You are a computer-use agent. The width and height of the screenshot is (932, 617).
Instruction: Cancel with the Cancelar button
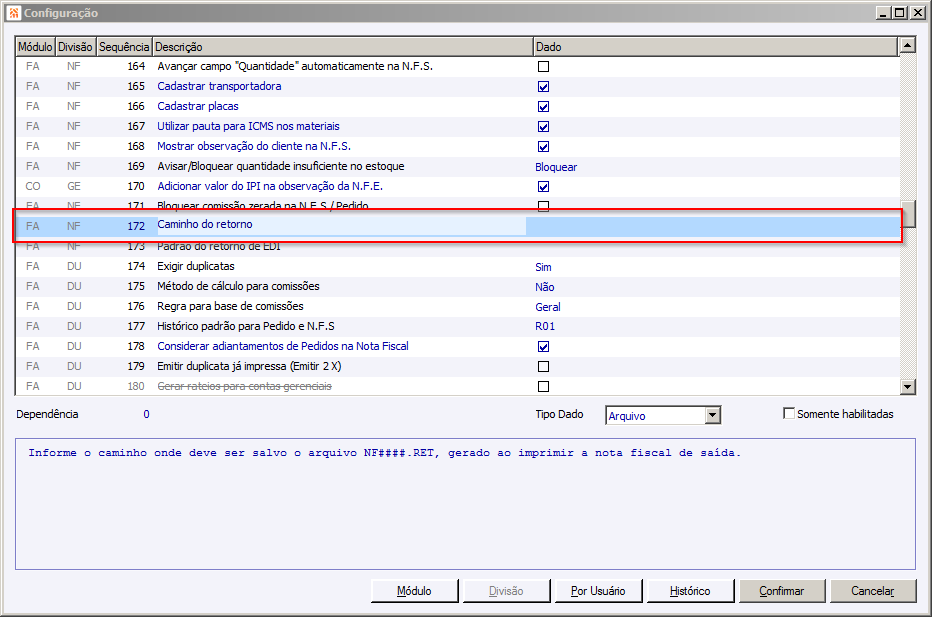point(873,591)
